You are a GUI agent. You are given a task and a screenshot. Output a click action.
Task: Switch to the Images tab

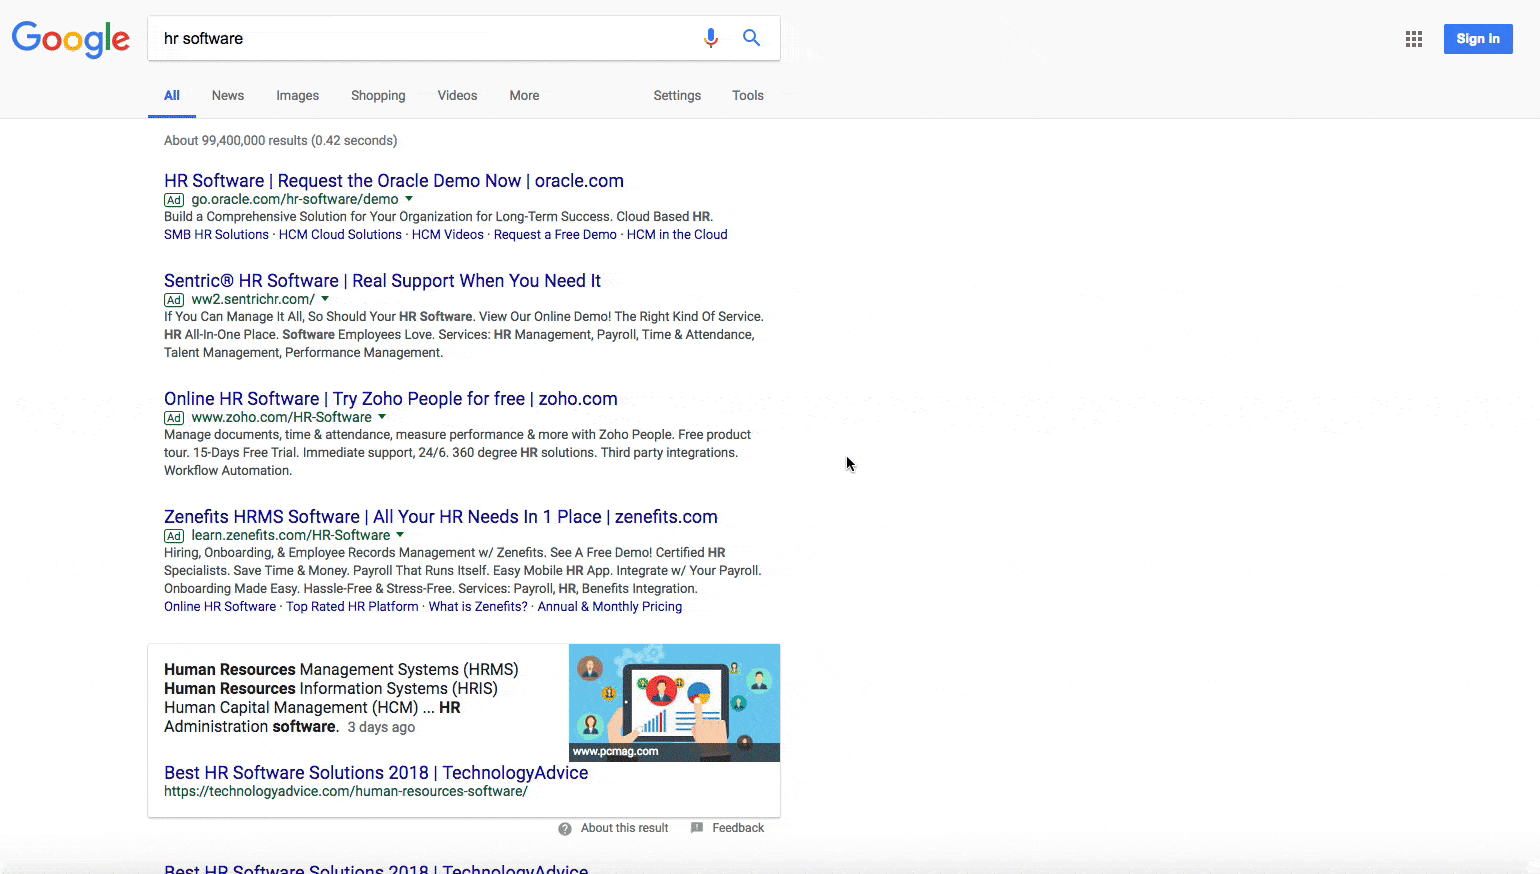(298, 96)
